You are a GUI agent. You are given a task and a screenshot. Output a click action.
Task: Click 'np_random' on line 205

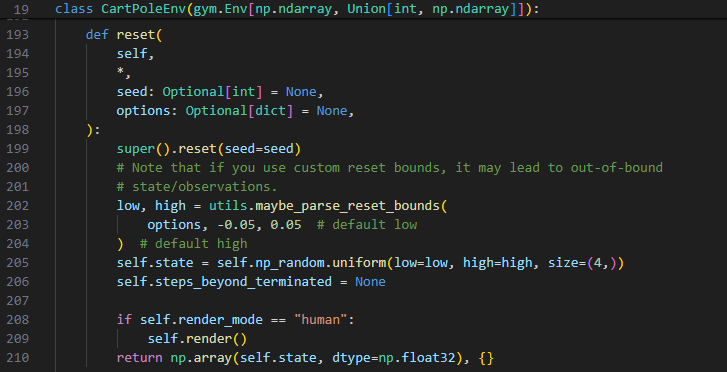289,263
